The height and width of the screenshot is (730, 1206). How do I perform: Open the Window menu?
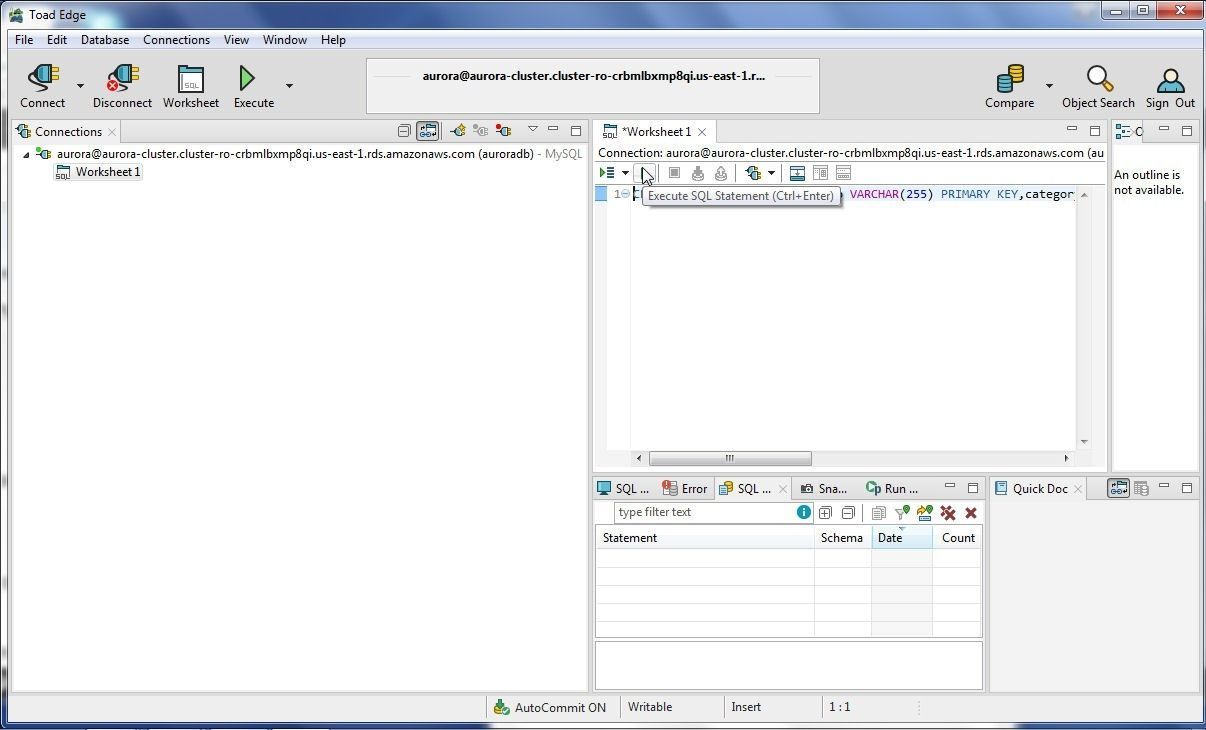[284, 40]
